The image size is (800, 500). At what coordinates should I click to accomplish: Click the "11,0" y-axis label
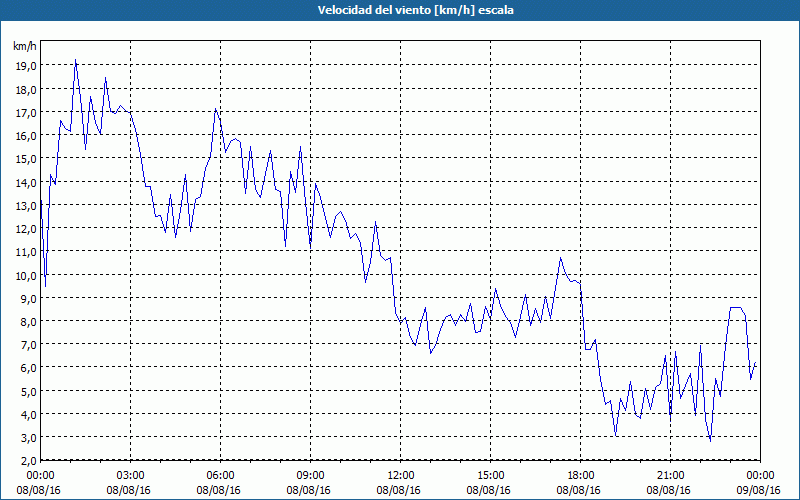(26, 252)
